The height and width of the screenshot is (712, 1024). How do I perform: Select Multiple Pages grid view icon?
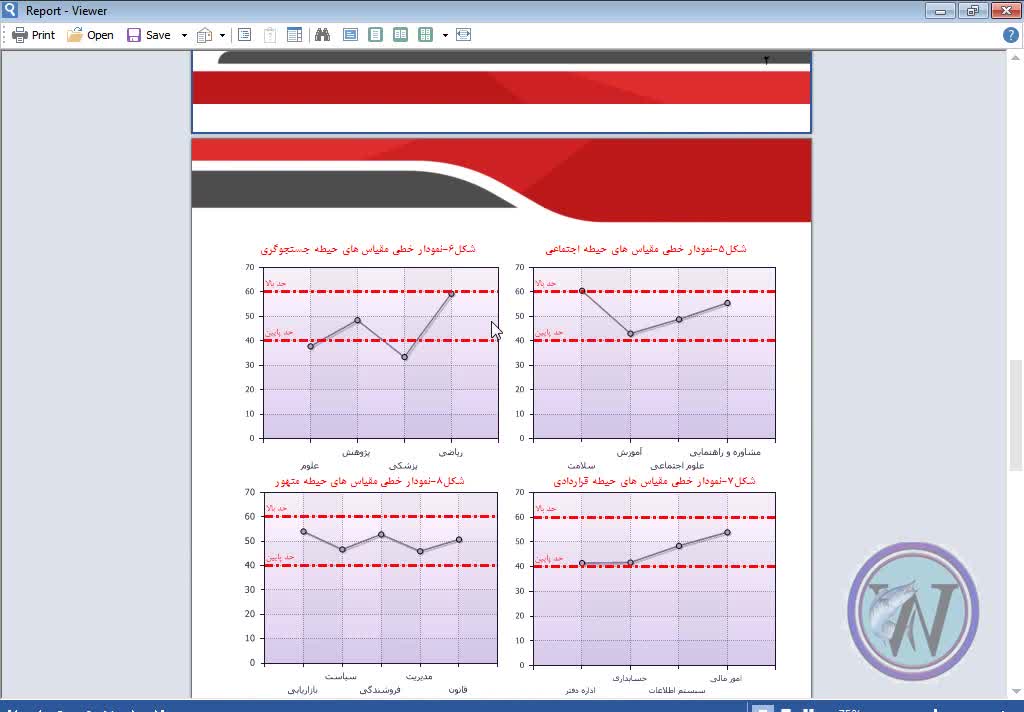(425, 35)
